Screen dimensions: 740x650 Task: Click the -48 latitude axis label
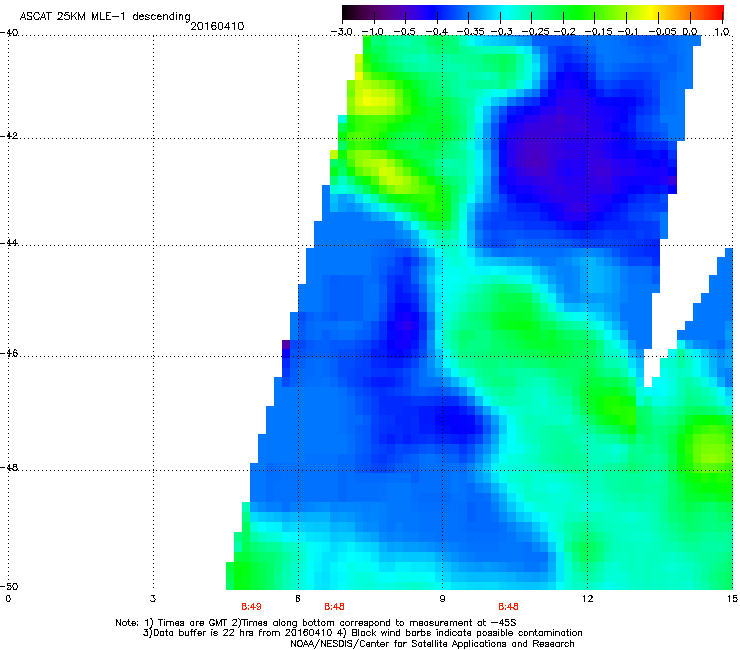click(9, 467)
